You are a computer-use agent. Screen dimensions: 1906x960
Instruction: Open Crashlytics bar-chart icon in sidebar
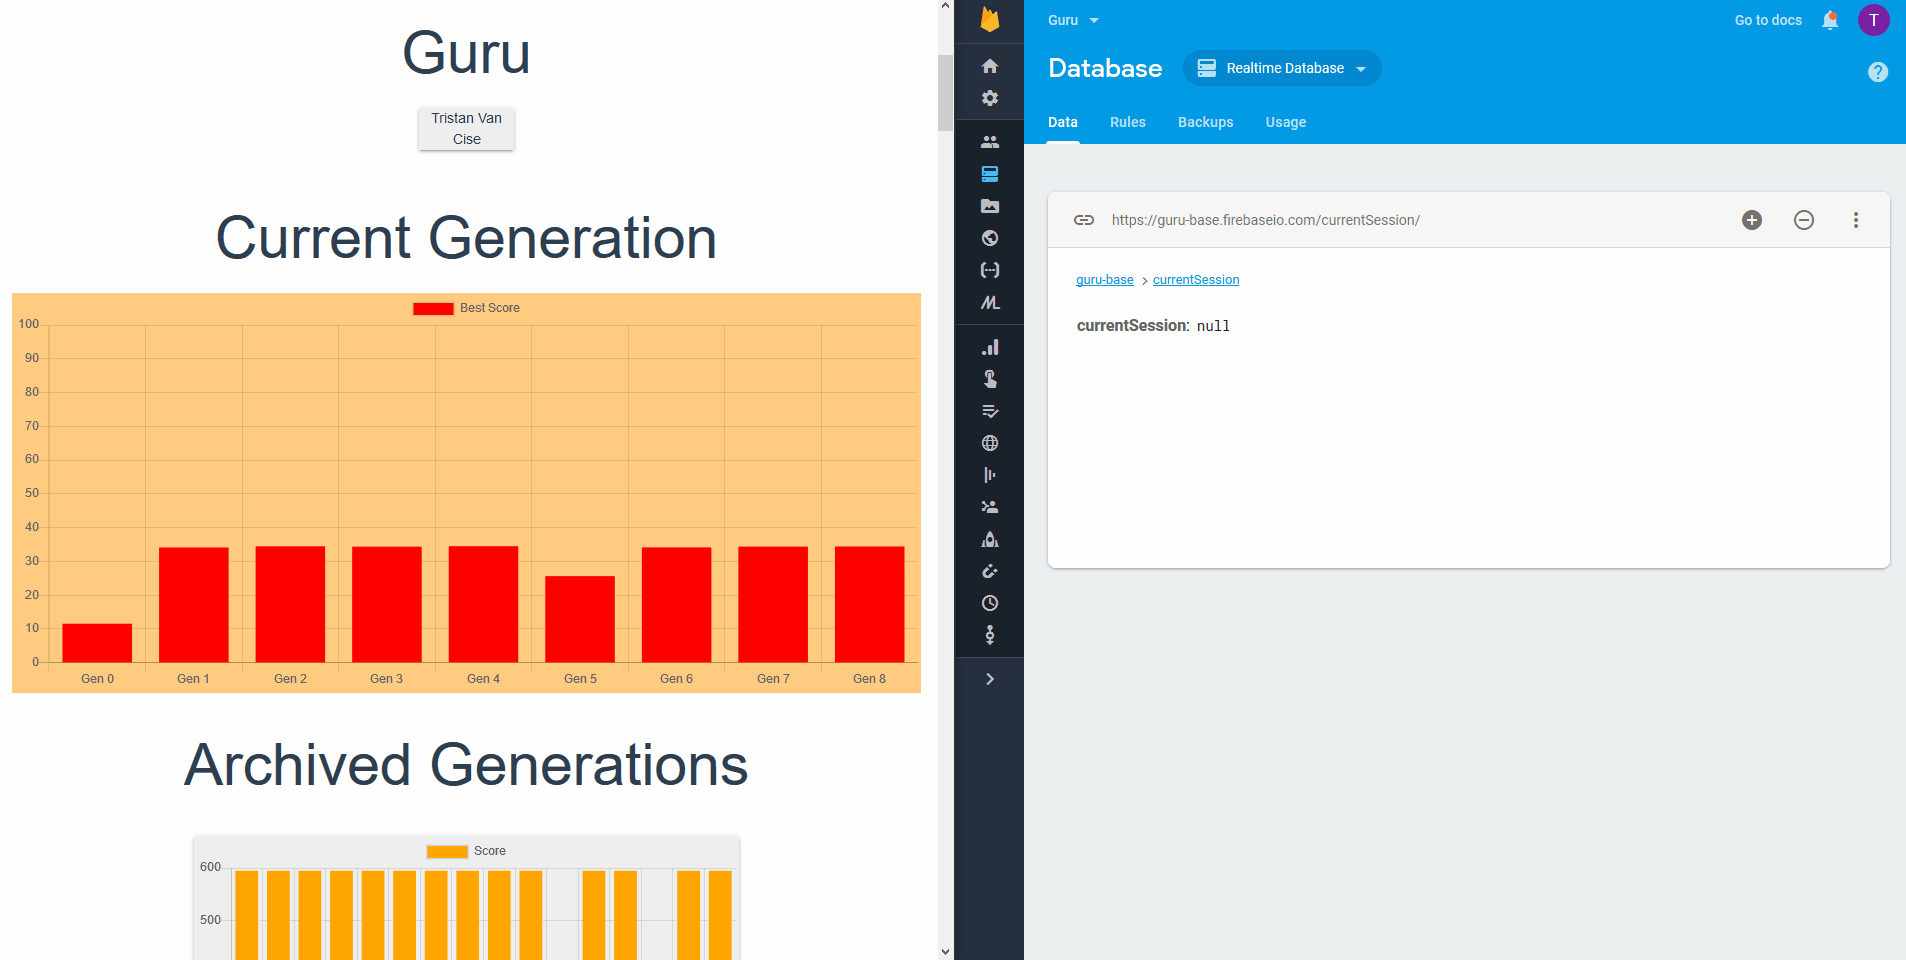tap(990, 347)
